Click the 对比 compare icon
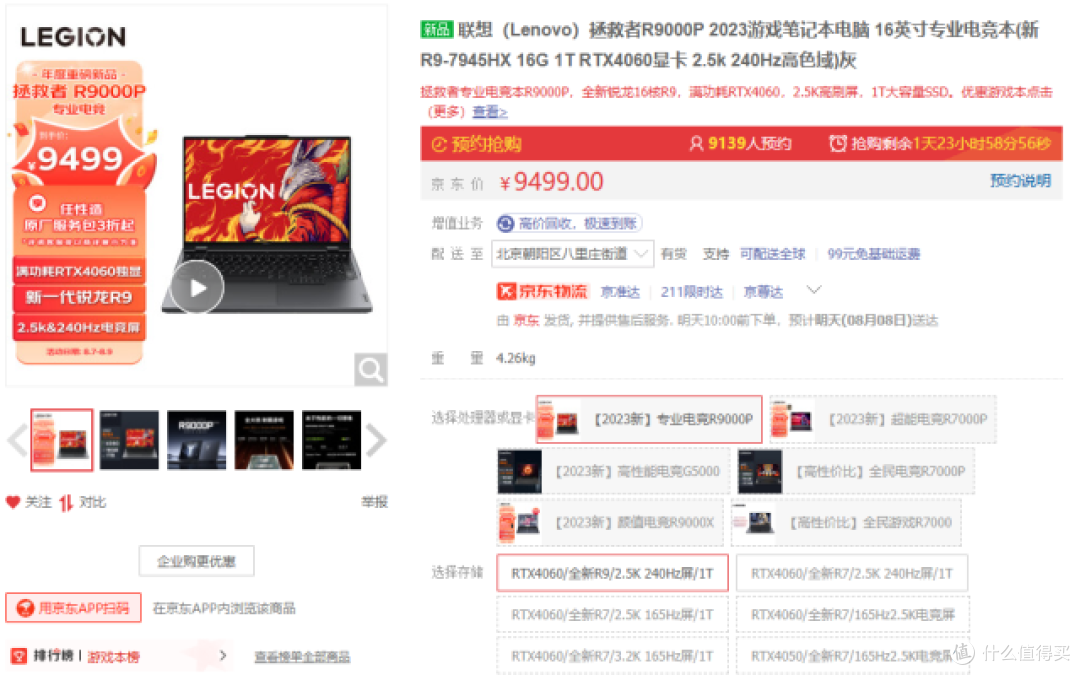The width and height of the screenshot is (1080, 675). click(x=66, y=503)
